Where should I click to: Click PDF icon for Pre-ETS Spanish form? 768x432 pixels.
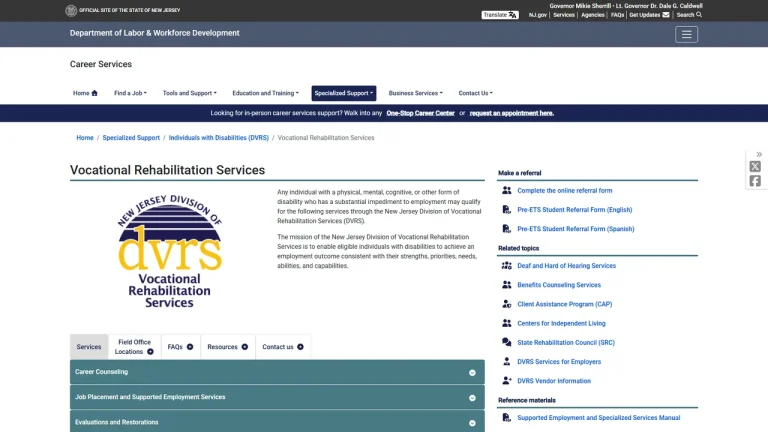point(506,229)
